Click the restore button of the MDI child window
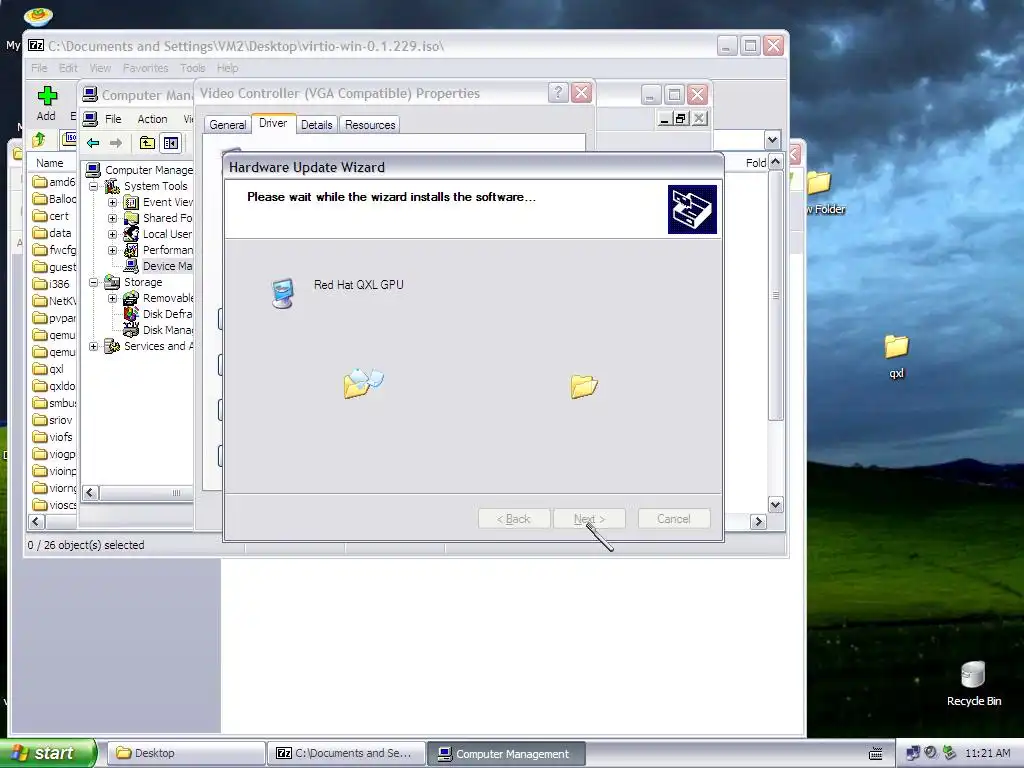Image resolution: width=1024 pixels, height=768 pixels. click(681, 118)
